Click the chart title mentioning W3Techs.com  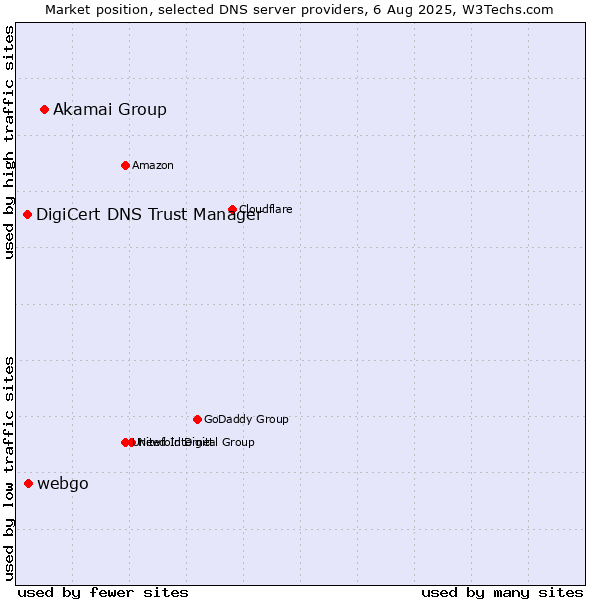pos(299,10)
